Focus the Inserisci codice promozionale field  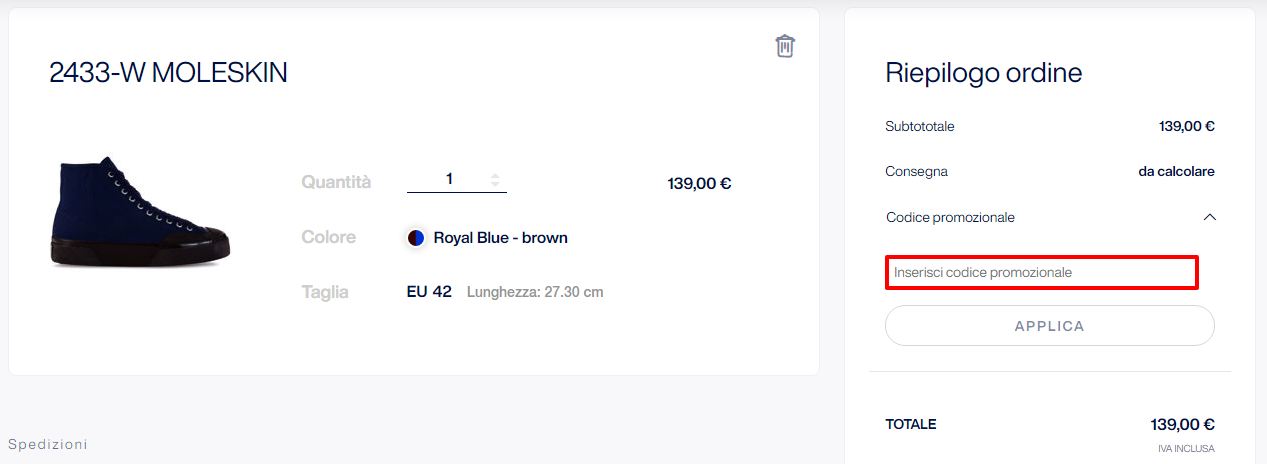click(x=1042, y=272)
